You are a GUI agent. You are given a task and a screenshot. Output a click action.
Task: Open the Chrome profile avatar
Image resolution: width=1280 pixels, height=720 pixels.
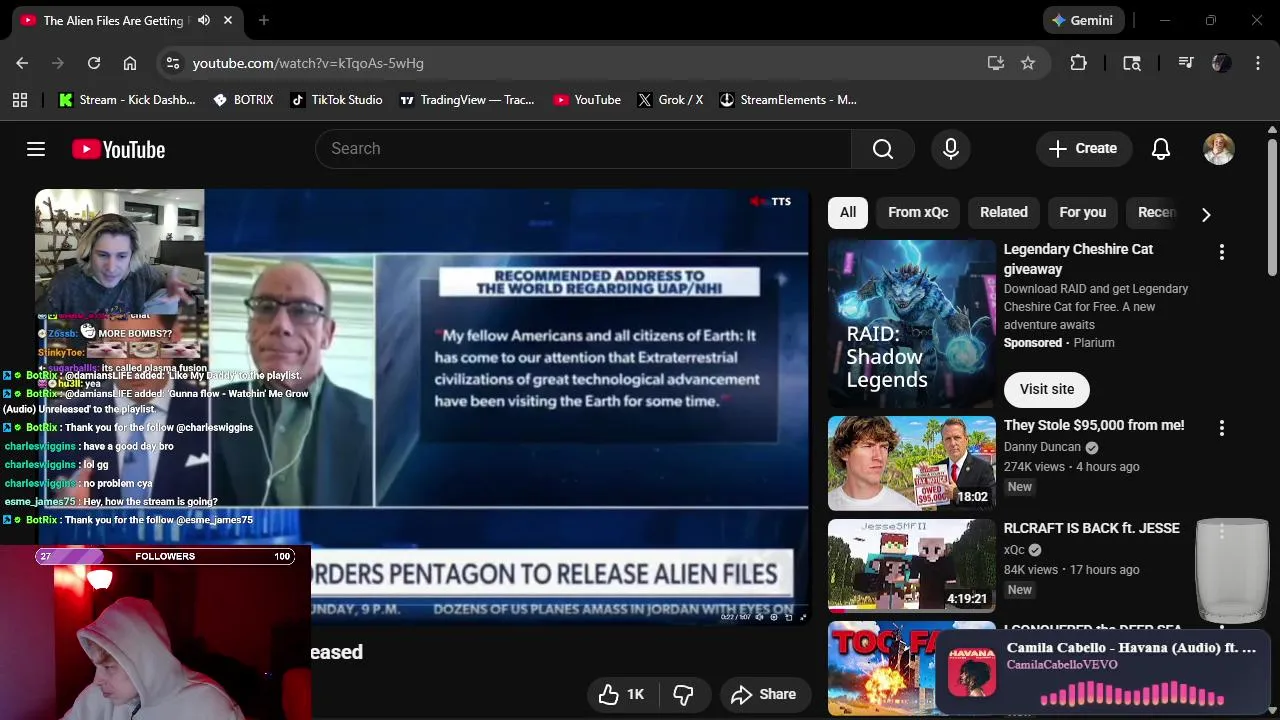pos(1221,63)
